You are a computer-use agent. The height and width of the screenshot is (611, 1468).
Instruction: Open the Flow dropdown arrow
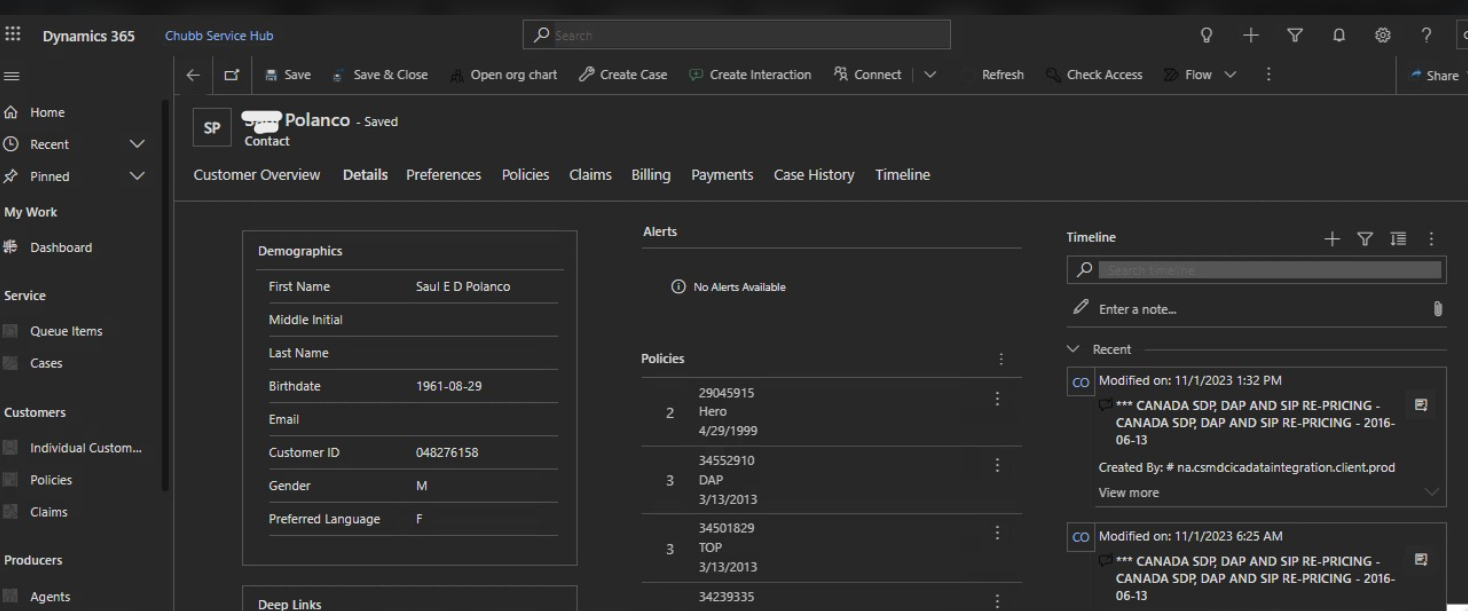click(x=1230, y=75)
